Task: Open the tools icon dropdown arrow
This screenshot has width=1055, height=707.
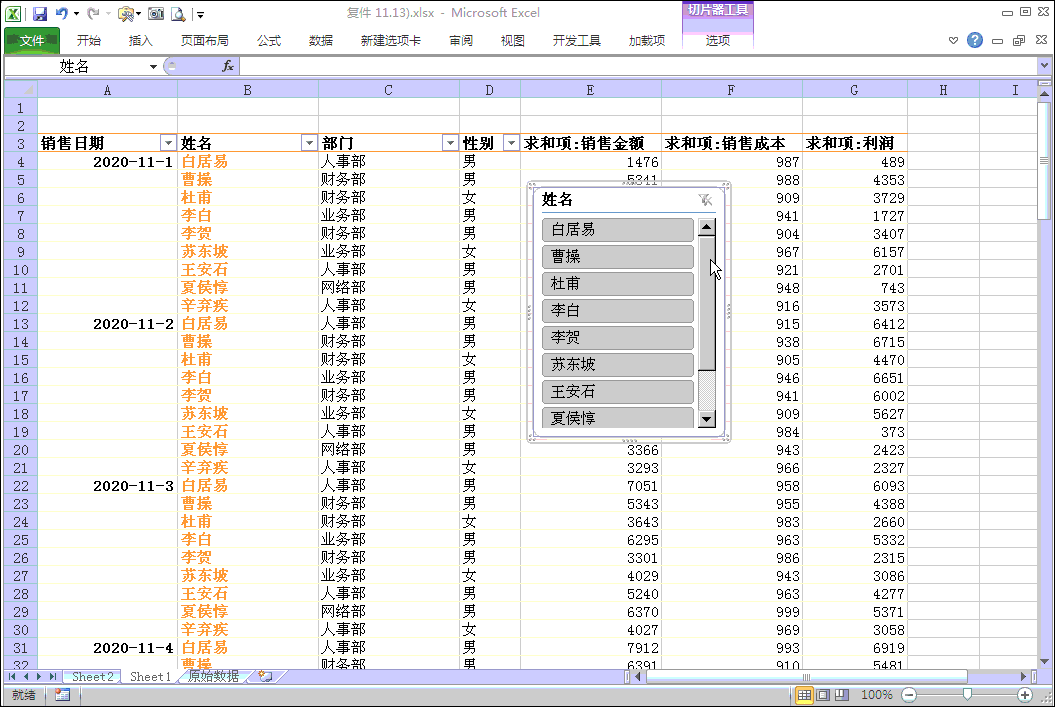Action: pyautogui.click(x=138, y=13)
